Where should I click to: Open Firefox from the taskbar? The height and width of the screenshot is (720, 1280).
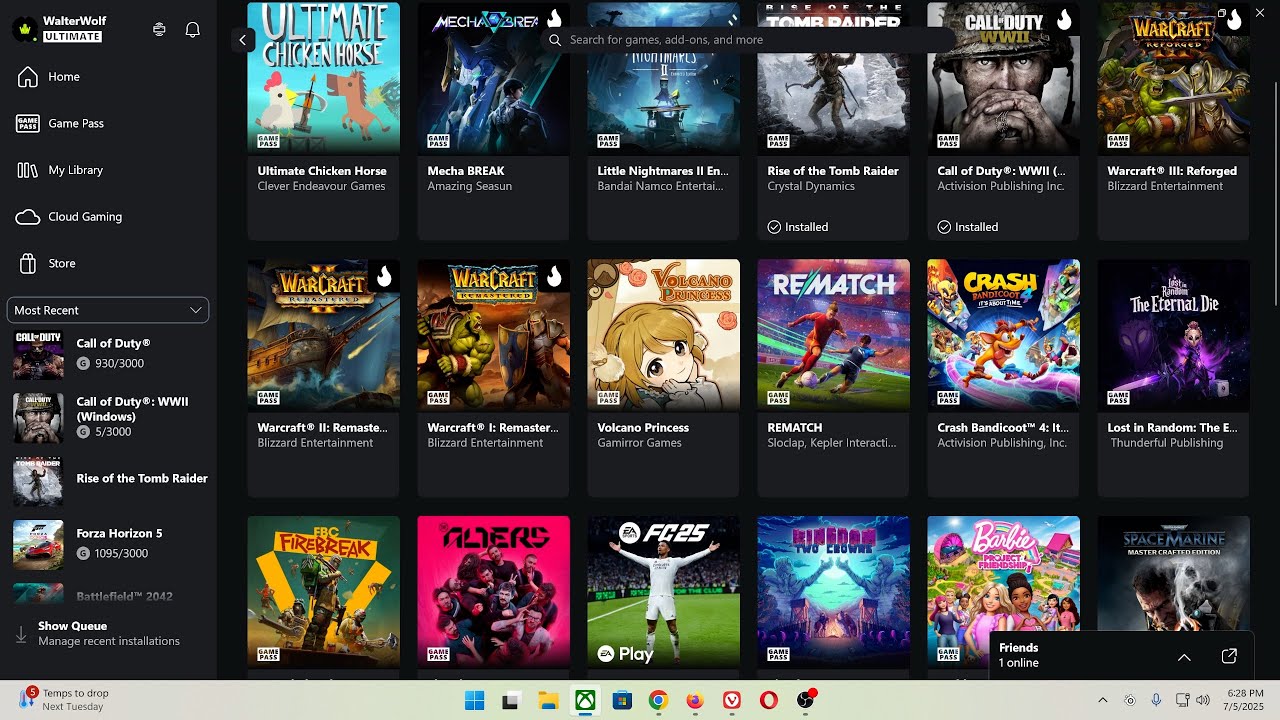pyautogui.click(x=695, y=700)
